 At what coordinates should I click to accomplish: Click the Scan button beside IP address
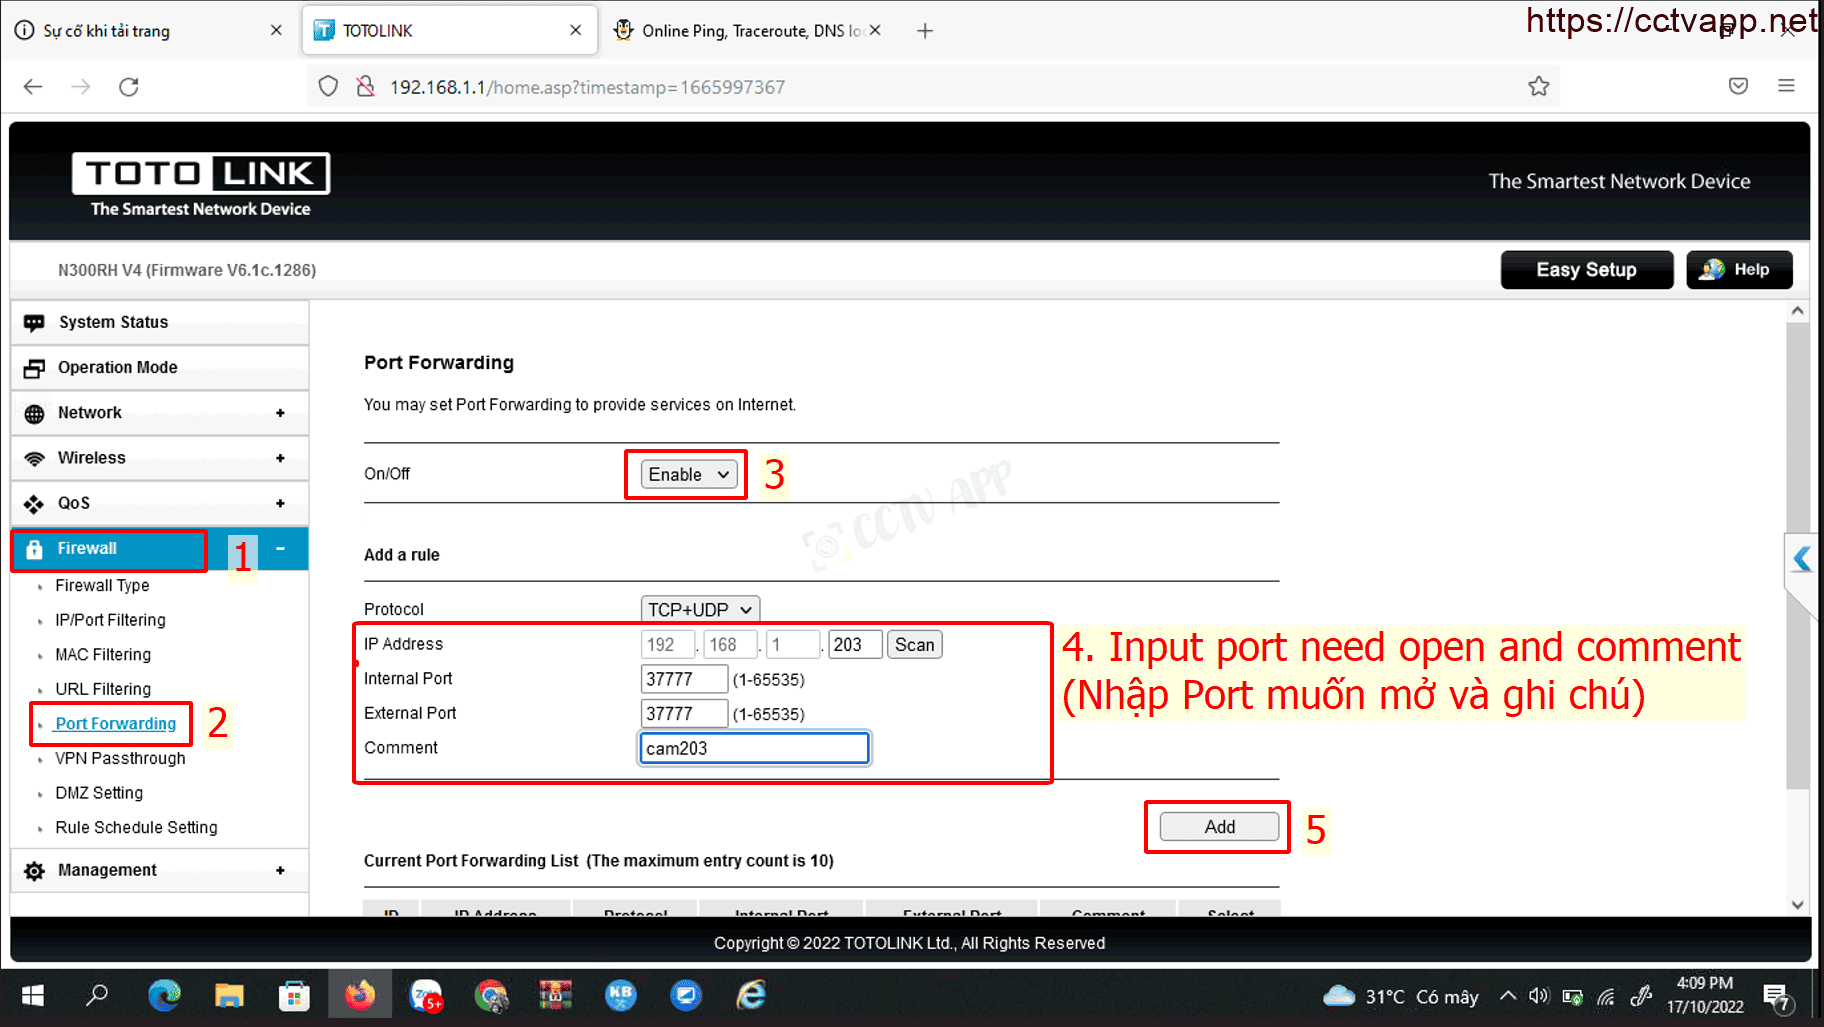pyautogui.click(x=914, y=645)
